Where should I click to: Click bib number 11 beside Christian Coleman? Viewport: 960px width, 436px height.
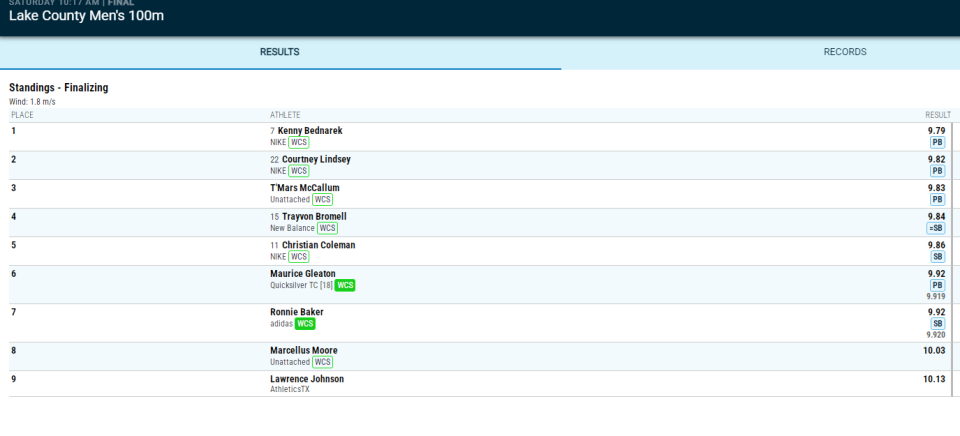click(275, 245)
